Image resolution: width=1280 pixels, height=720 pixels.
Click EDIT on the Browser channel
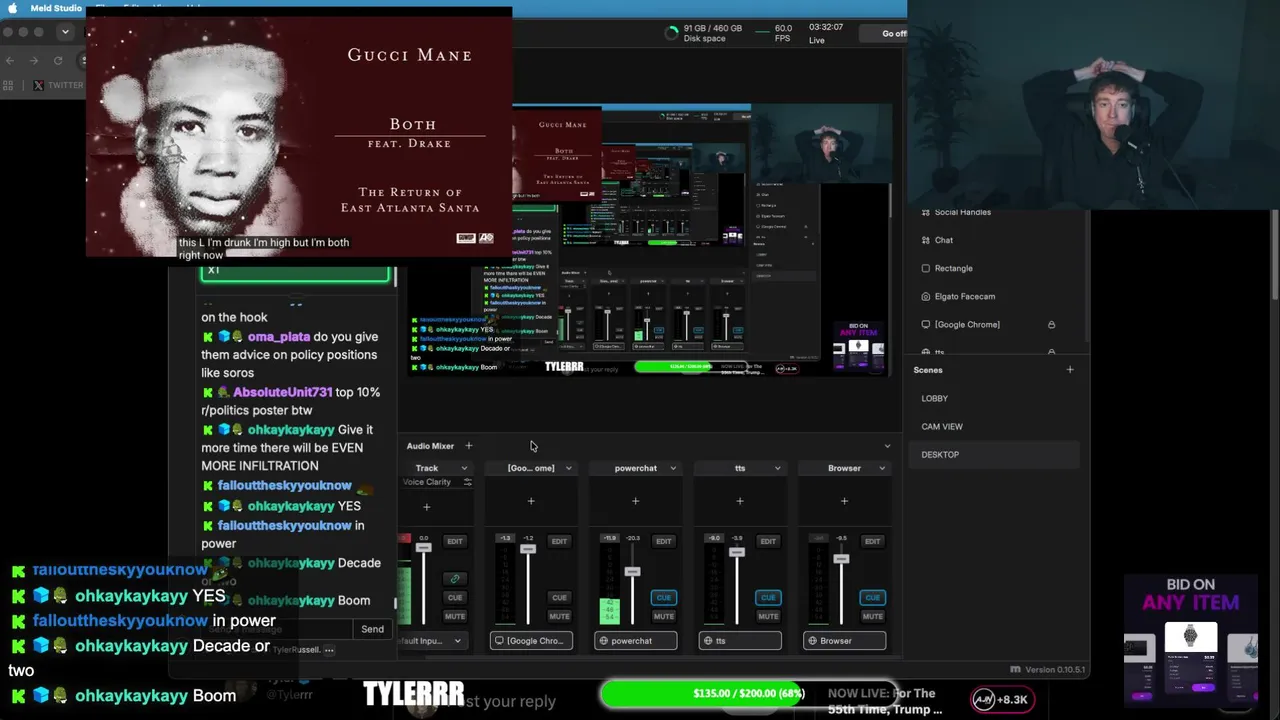click(x=873, y=541)
